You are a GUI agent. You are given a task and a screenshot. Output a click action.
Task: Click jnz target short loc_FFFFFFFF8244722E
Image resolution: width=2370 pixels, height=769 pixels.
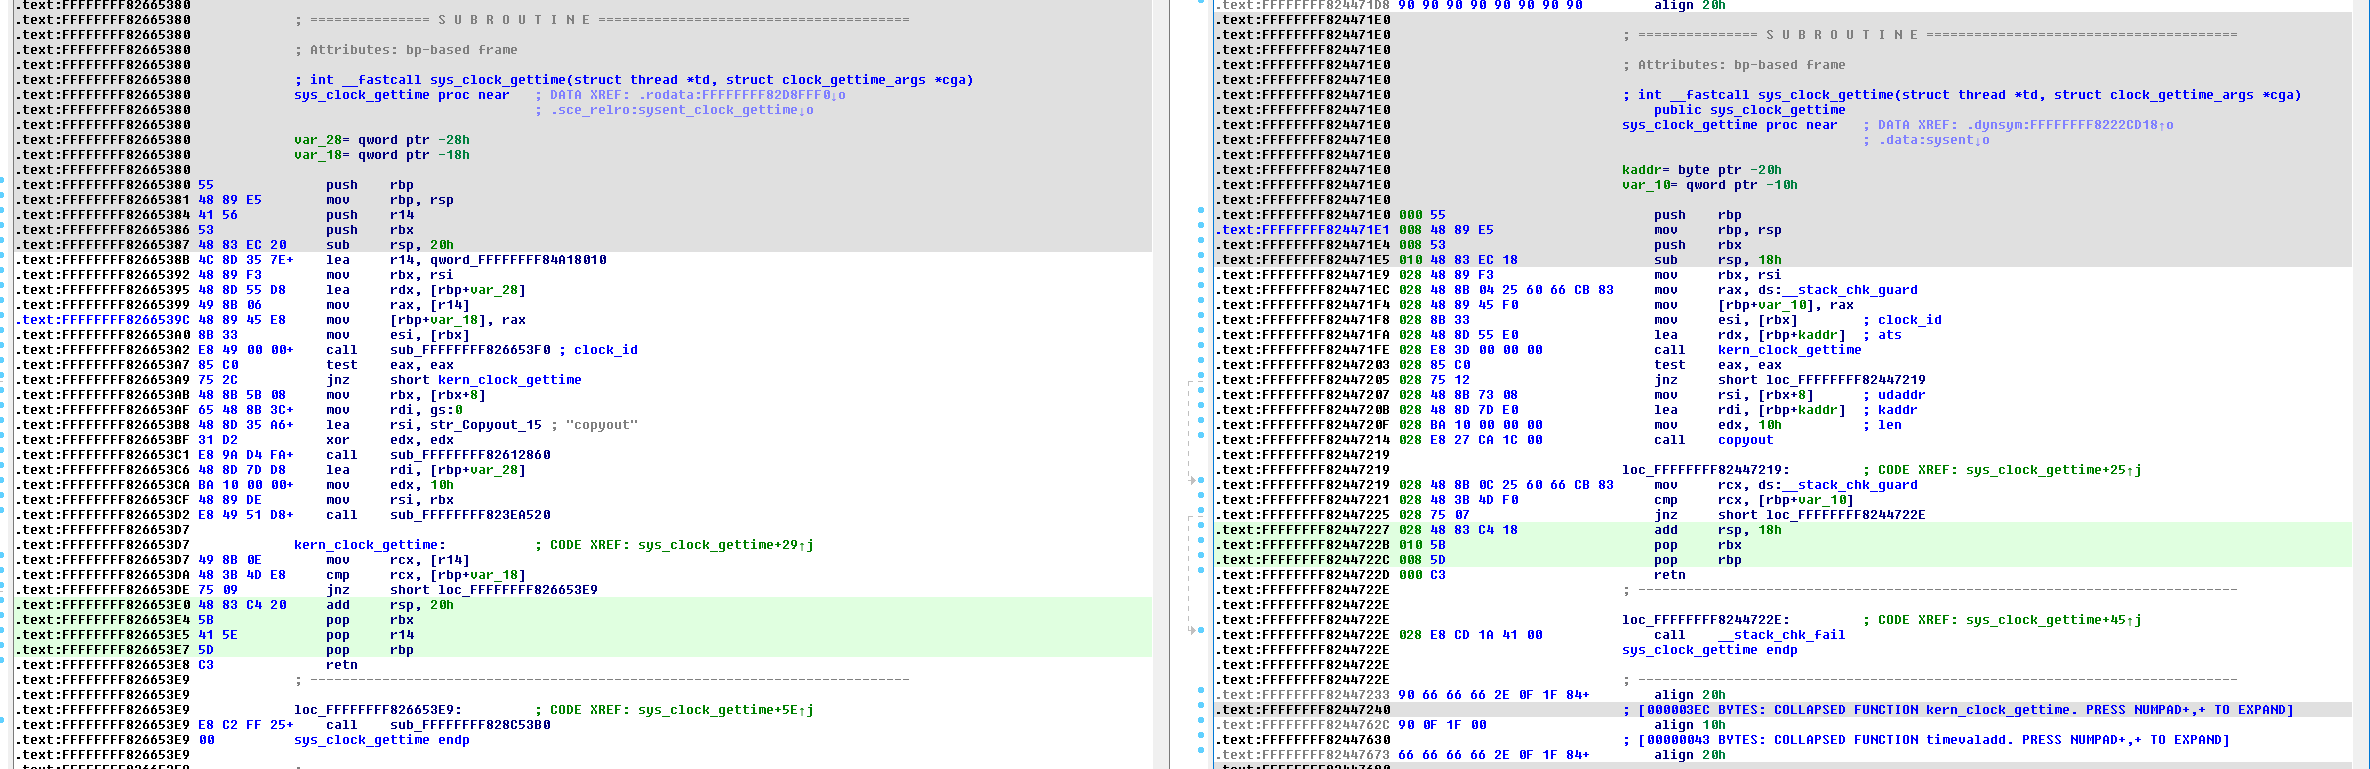(1821, 515)
